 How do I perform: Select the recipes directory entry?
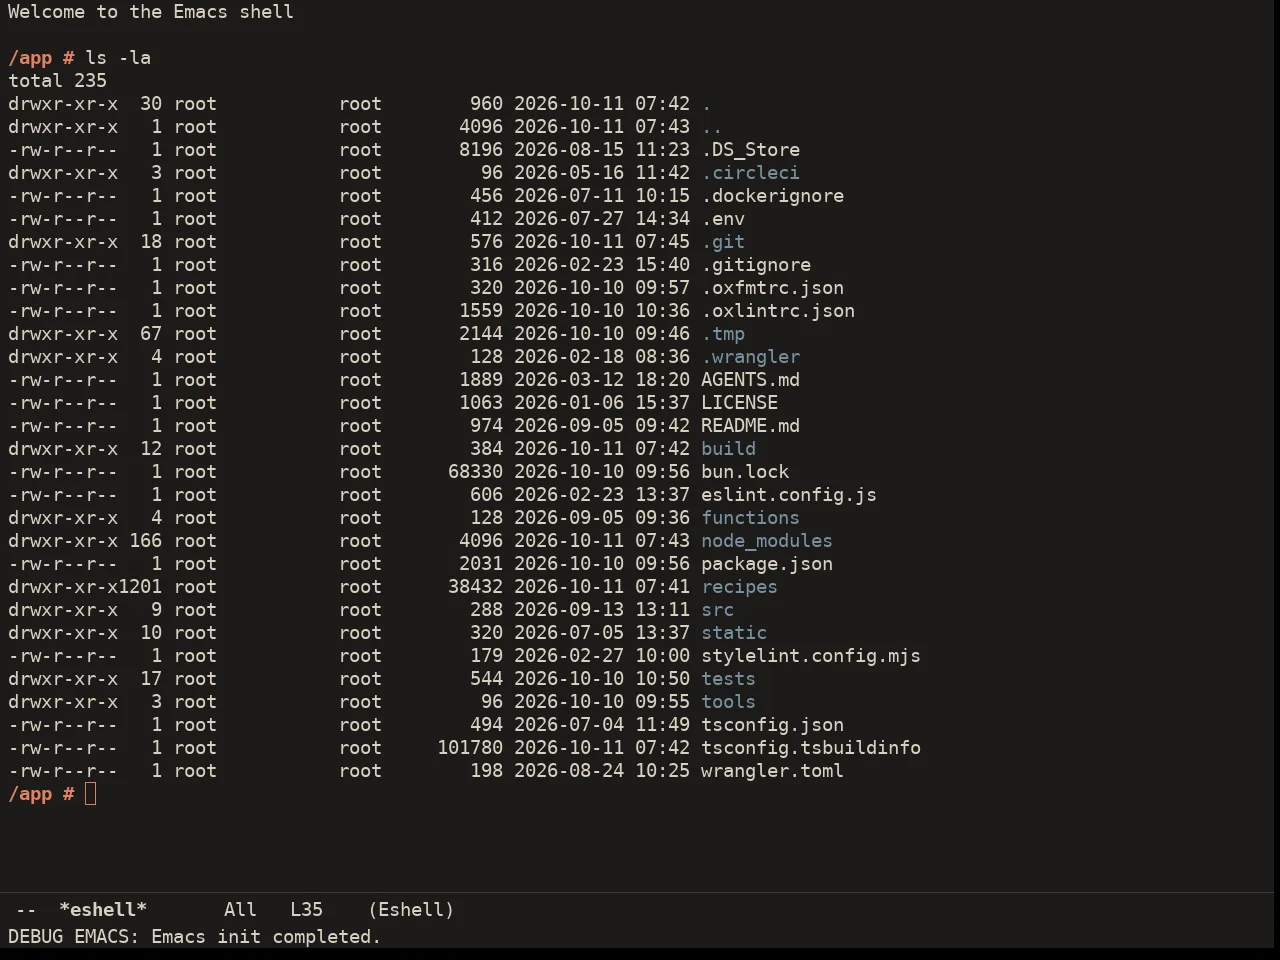739,587
